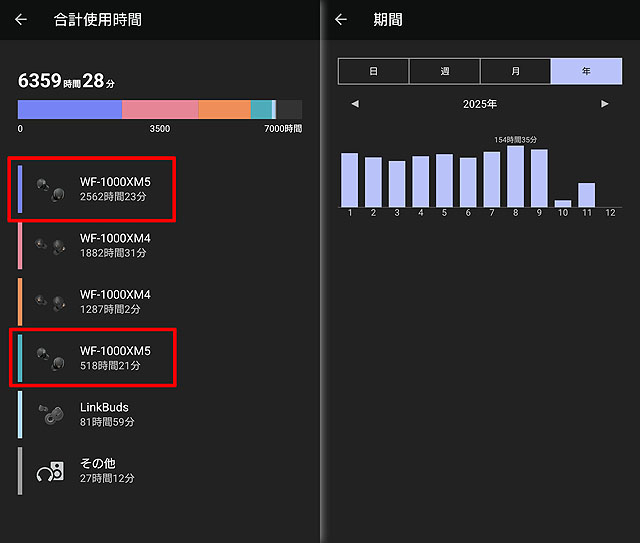Go back from the 合計使用時間 screen
Screen dimensions: 640x543
tap(21, 20)
